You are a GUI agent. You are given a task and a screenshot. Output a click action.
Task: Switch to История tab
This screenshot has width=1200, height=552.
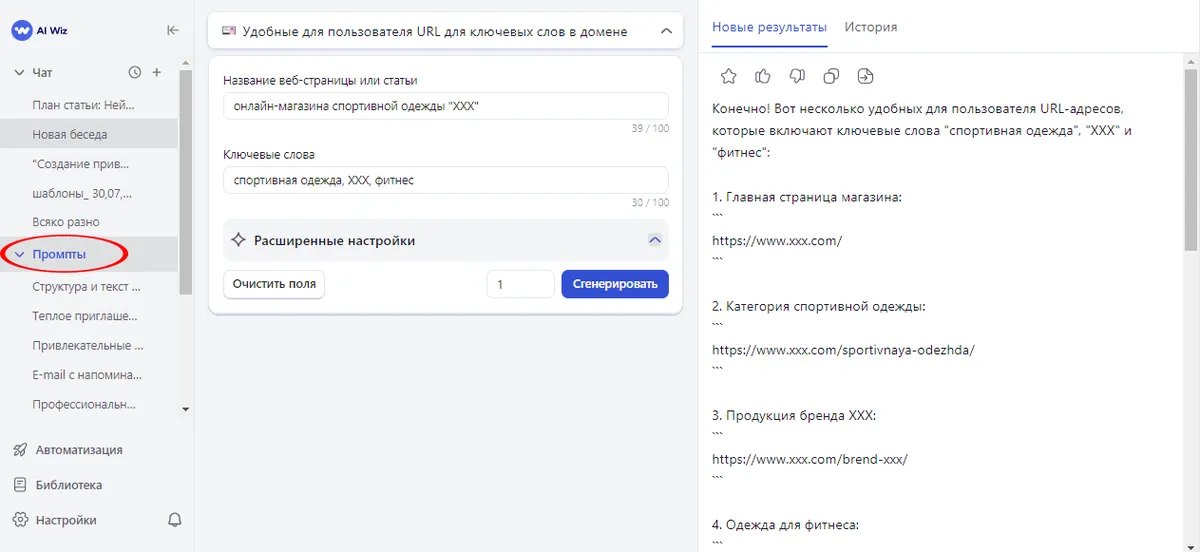click(871, 27)
